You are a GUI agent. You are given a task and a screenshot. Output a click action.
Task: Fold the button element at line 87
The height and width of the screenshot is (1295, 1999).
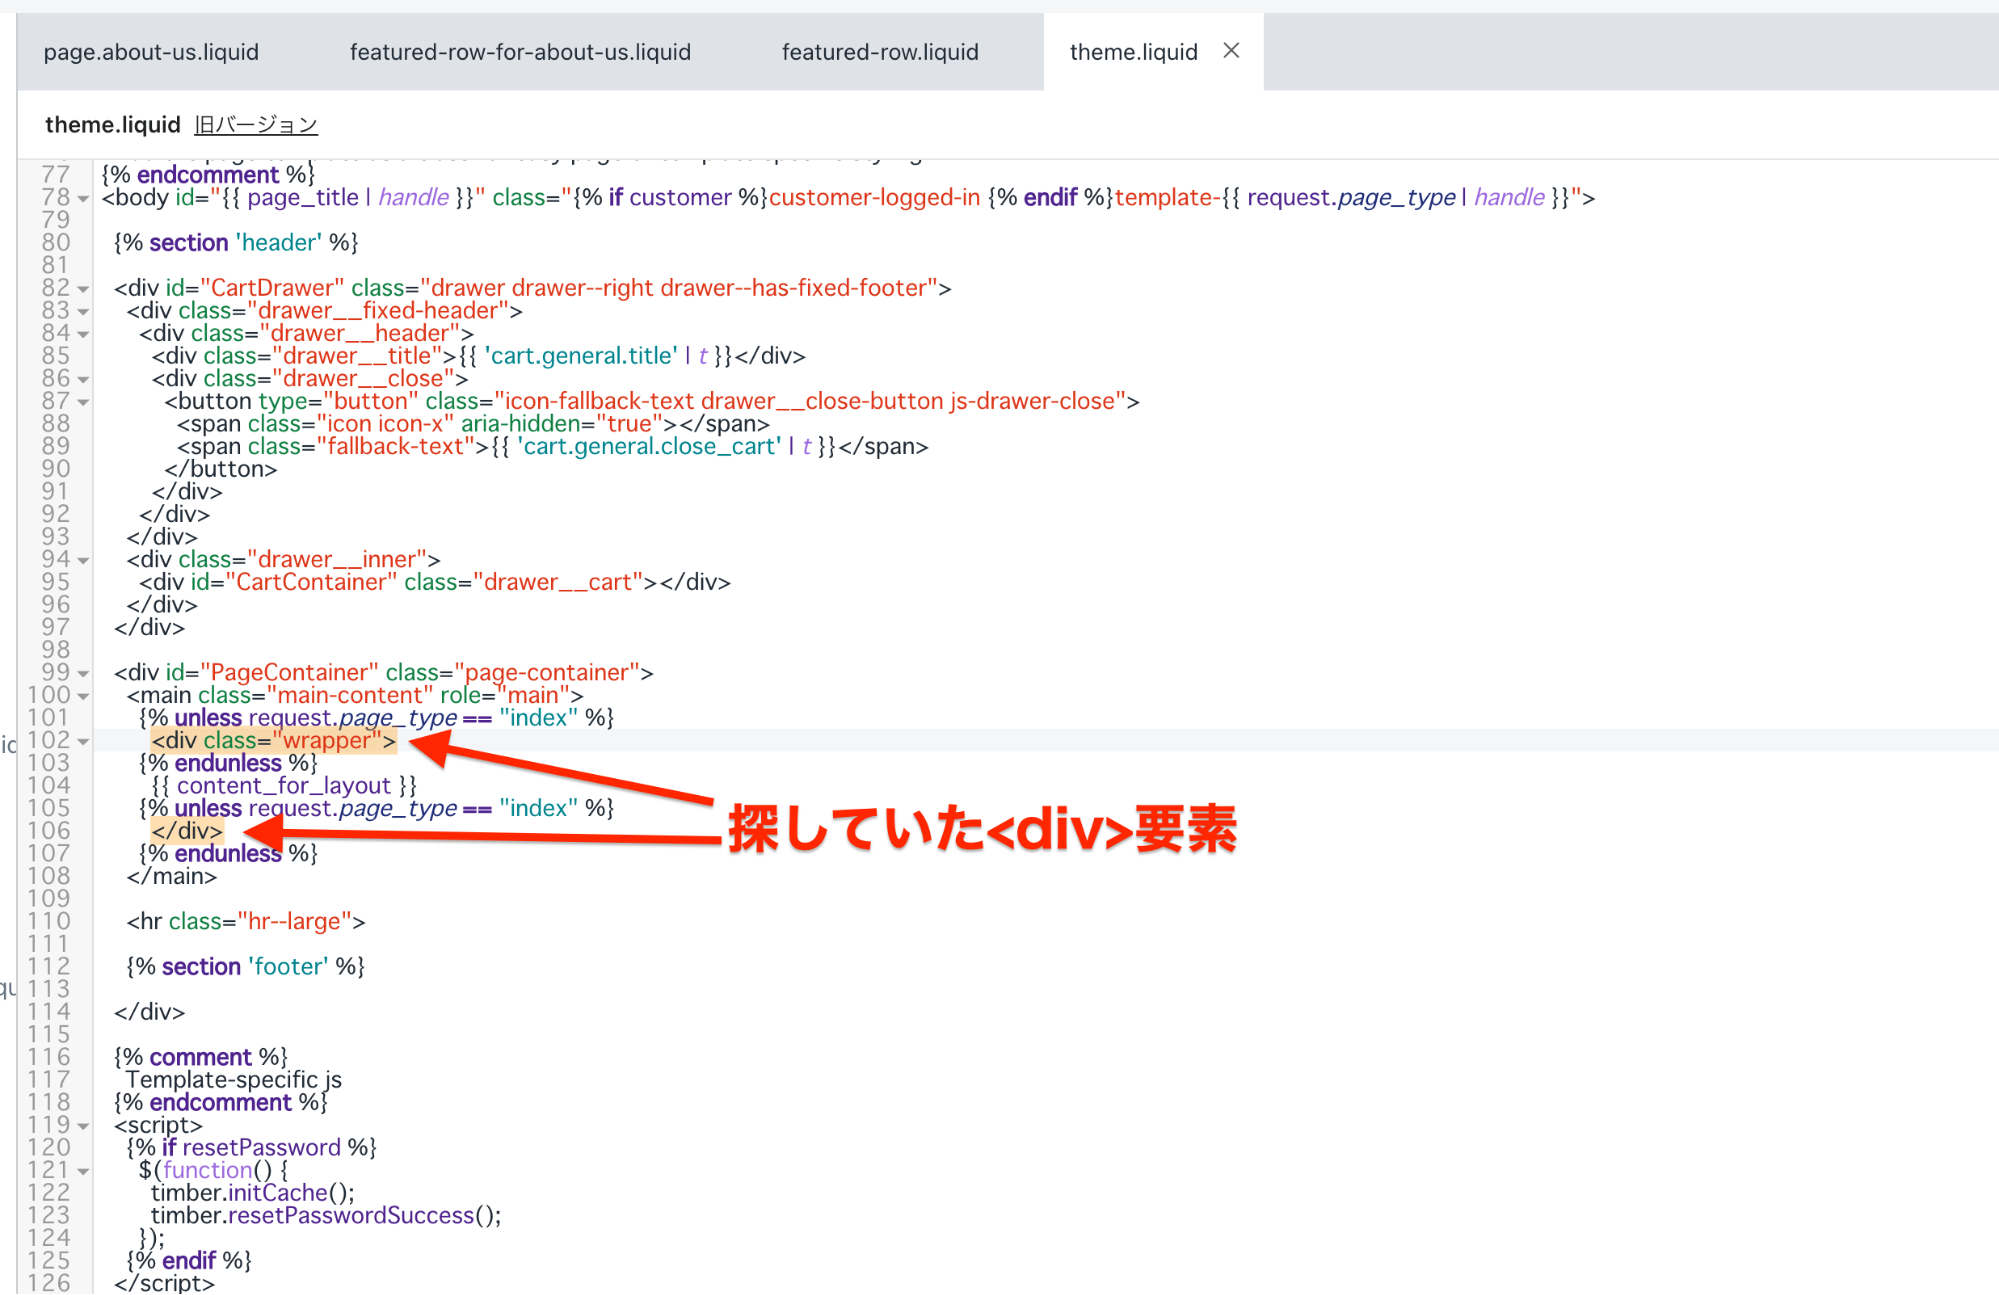tap(84, 402)
